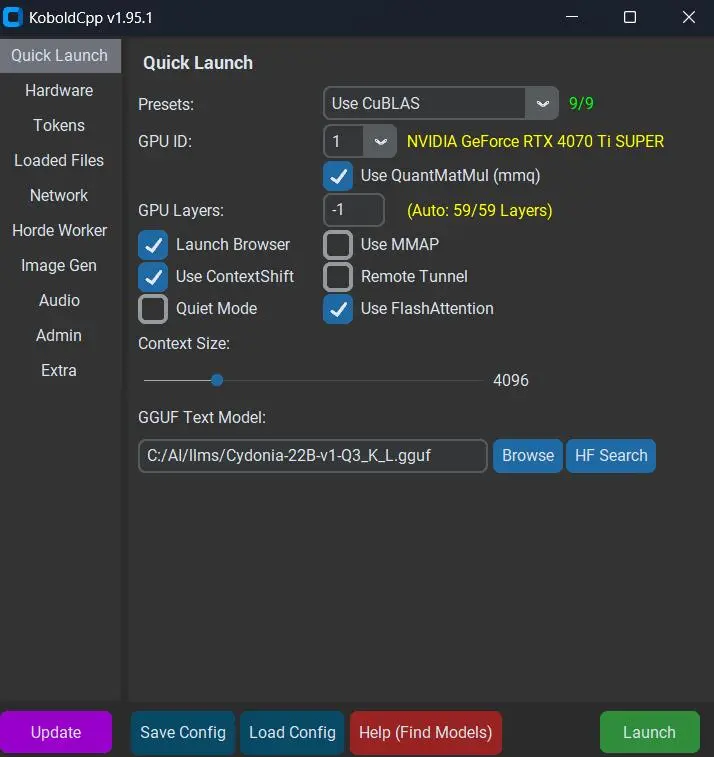
Task: Maximize the KoboldCpp window
Action: (x=630, y=17)
